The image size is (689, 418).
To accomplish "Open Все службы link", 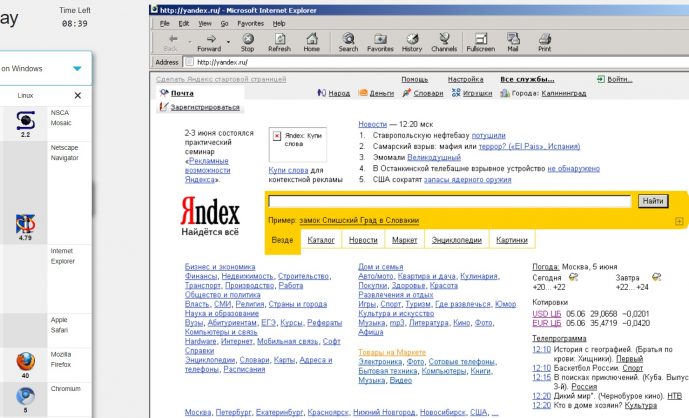I will [x=527, y=79].
